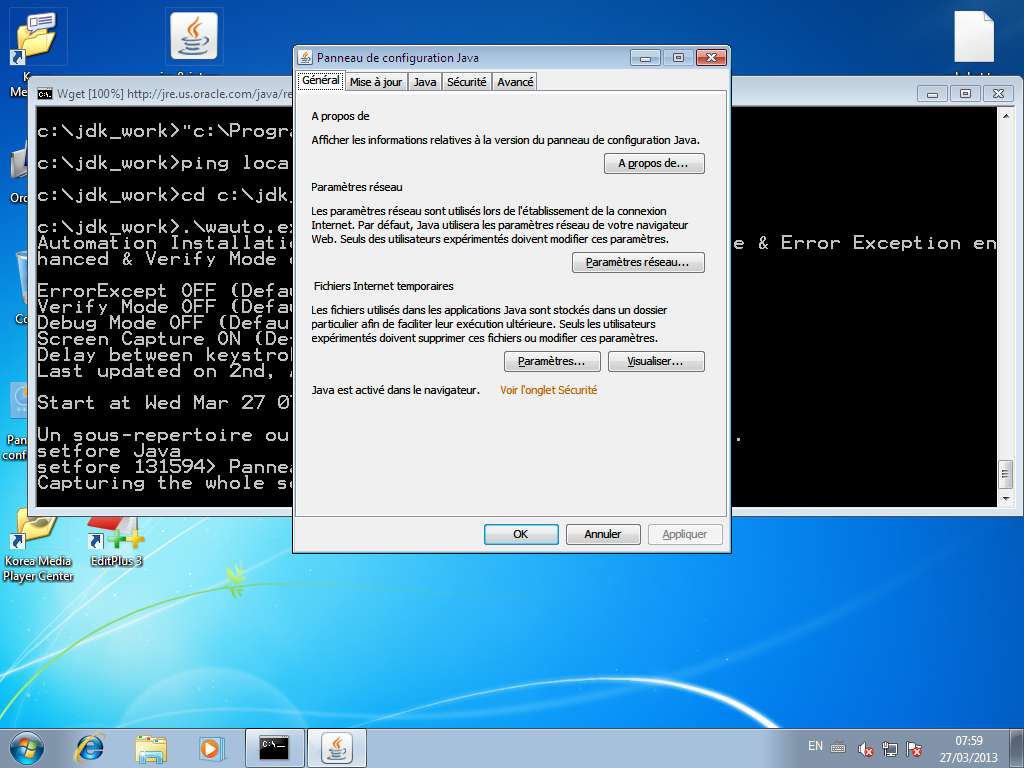Cancel with the Annuler button
The image size is (1024, 768).
pos(603,534)
